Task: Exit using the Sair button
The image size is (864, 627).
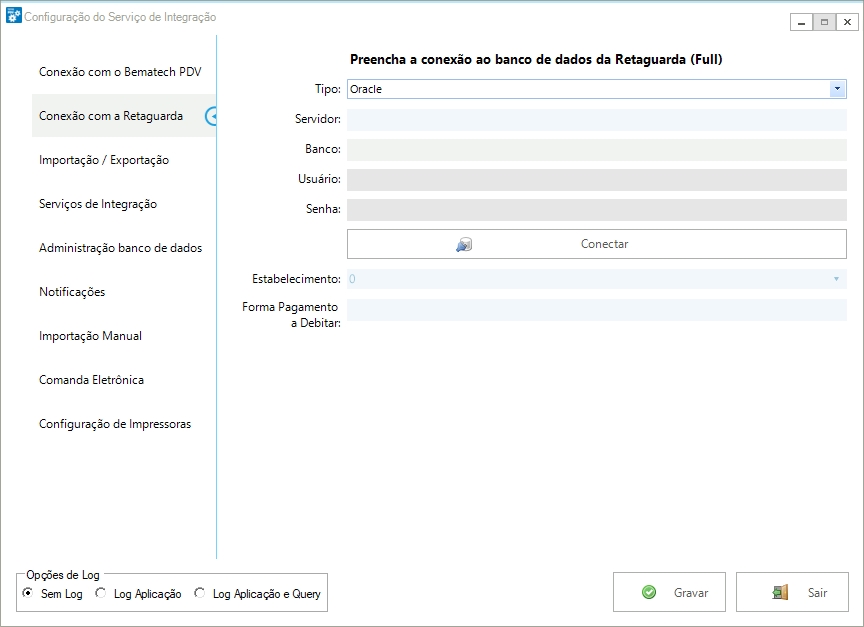Action: 792,592
